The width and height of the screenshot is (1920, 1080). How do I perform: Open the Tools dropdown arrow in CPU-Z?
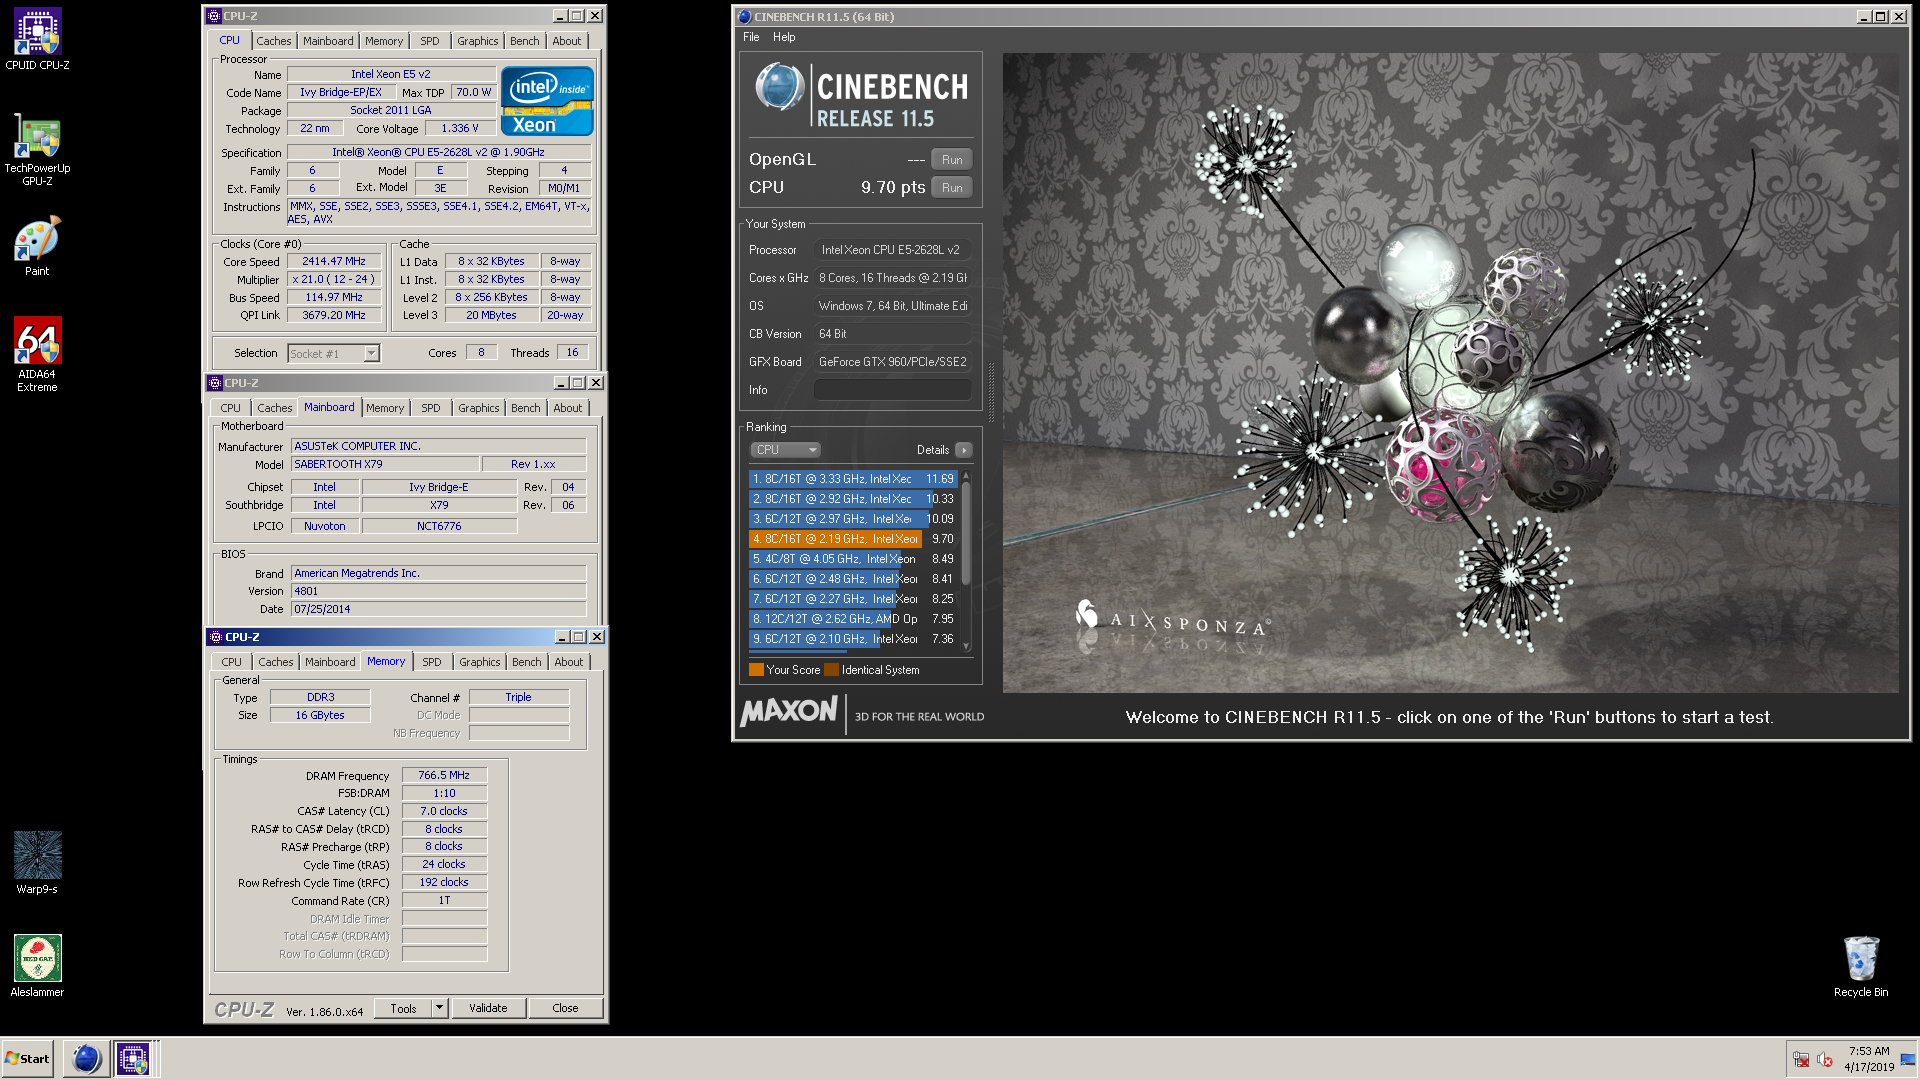(x=439, y=1008)
